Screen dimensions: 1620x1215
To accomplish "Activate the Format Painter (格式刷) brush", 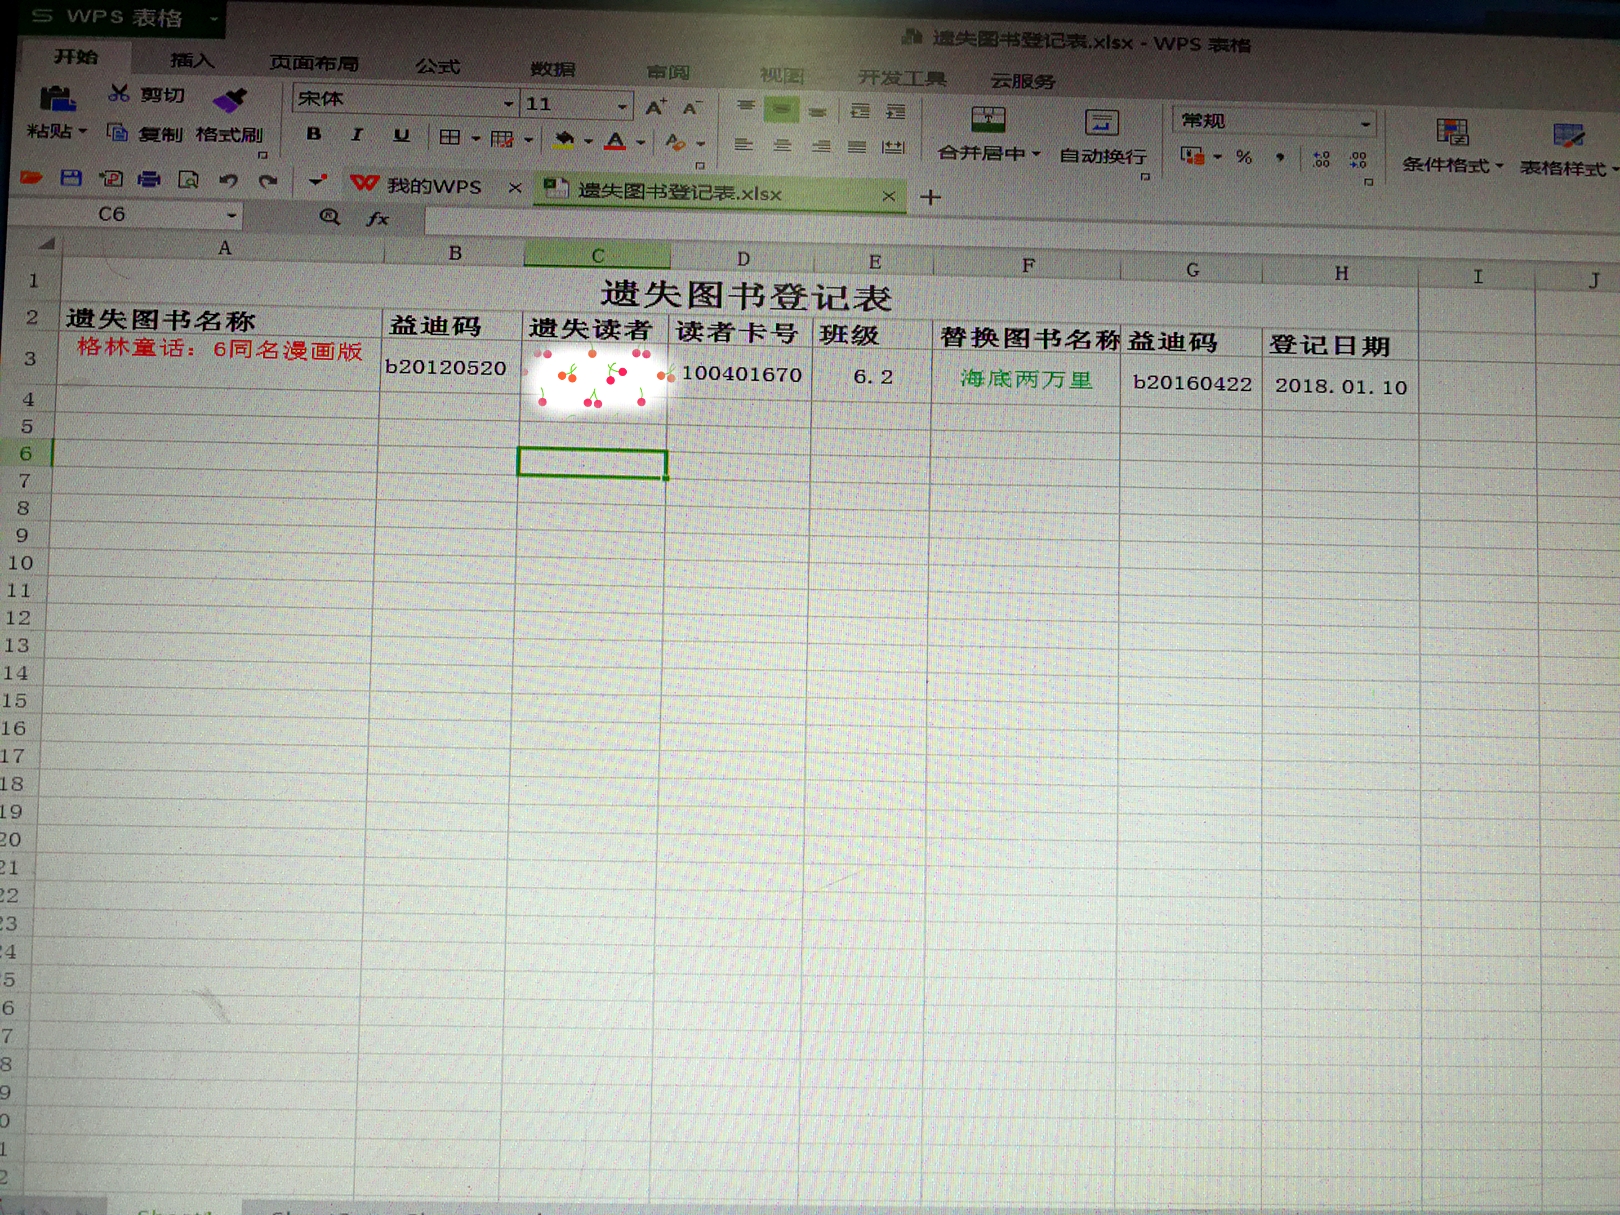I will [x=230, y=99].
